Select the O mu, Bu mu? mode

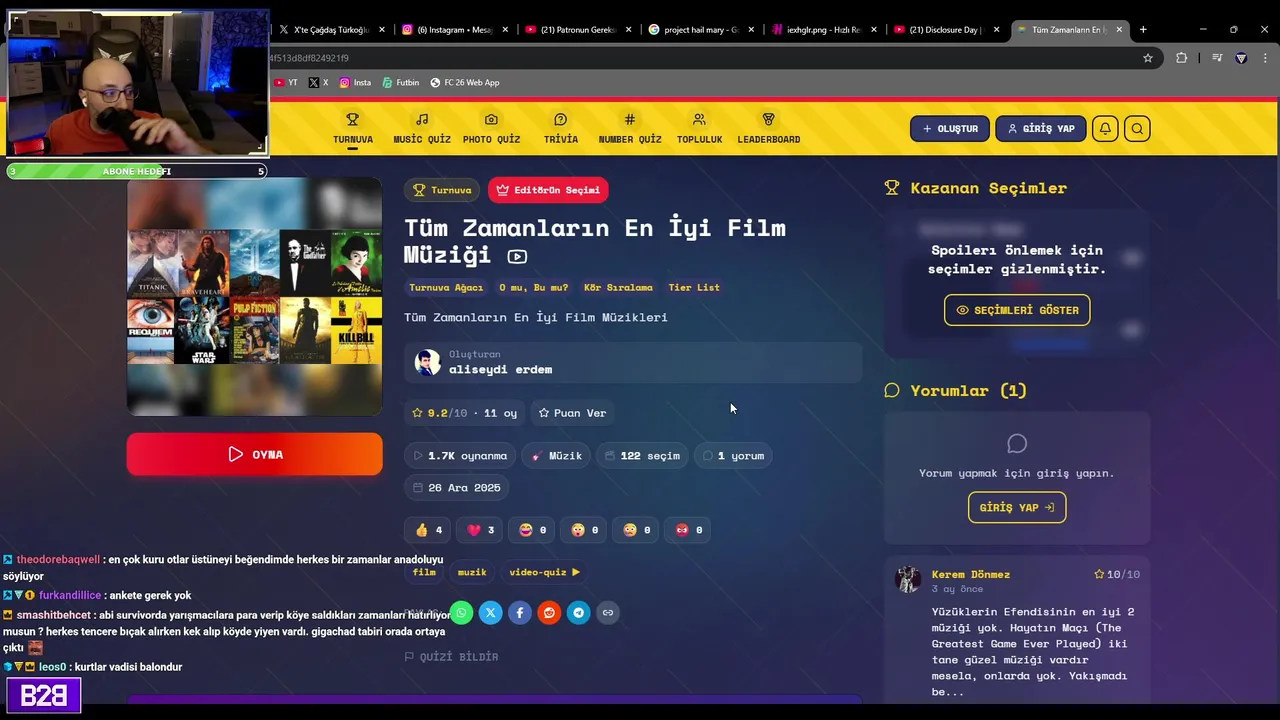point(534,288)
